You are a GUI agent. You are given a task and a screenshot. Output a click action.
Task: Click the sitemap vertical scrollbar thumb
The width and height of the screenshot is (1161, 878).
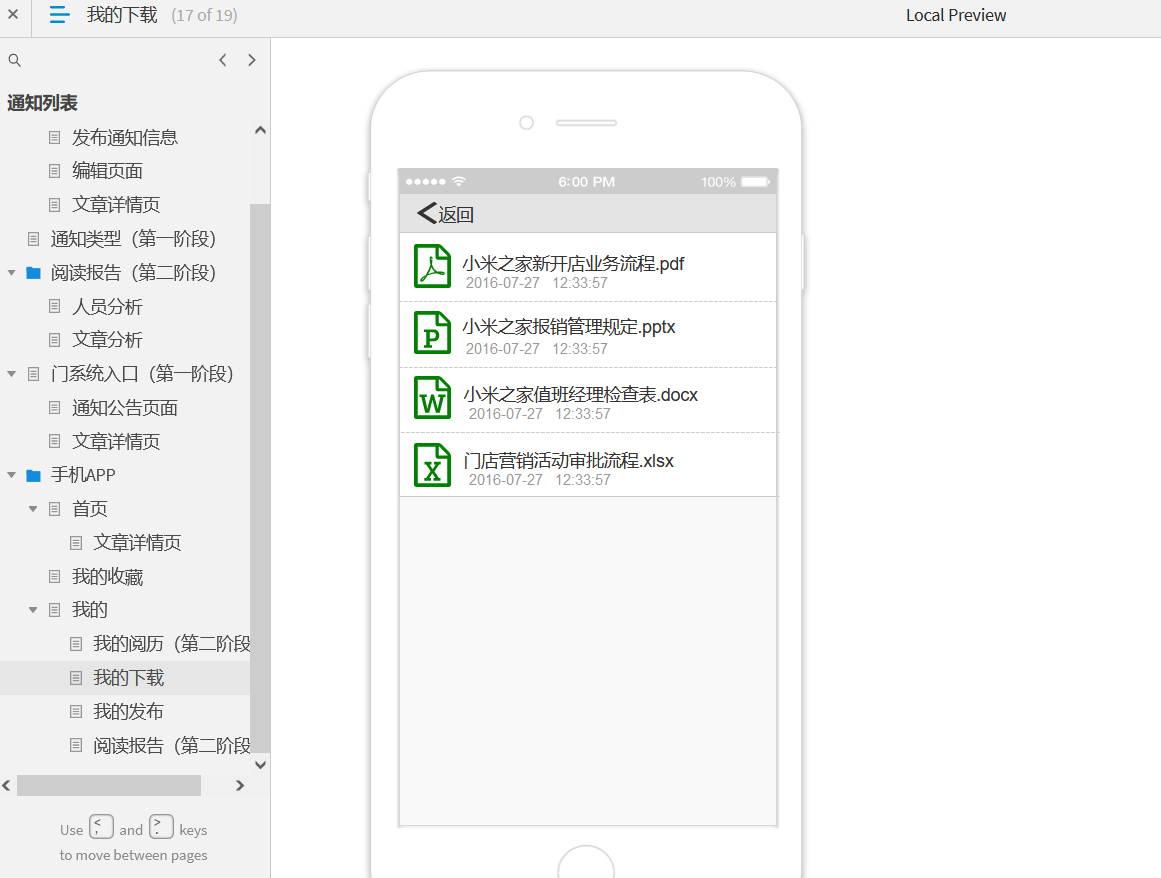tap(260, 477)
